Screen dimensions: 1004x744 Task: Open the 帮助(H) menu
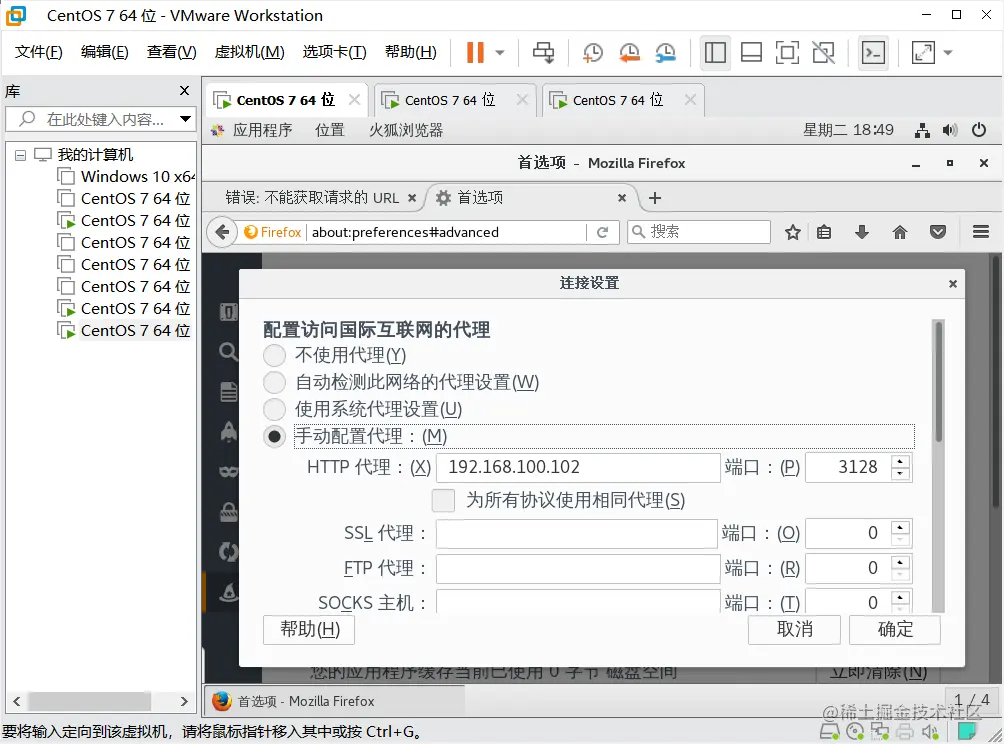pos(410,52)
